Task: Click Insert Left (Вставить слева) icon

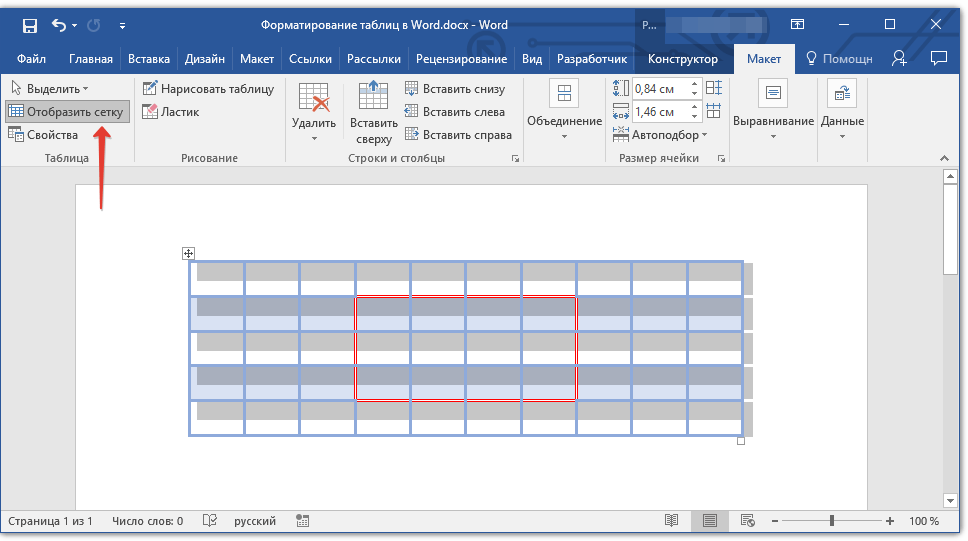Action: pos(411,112)
